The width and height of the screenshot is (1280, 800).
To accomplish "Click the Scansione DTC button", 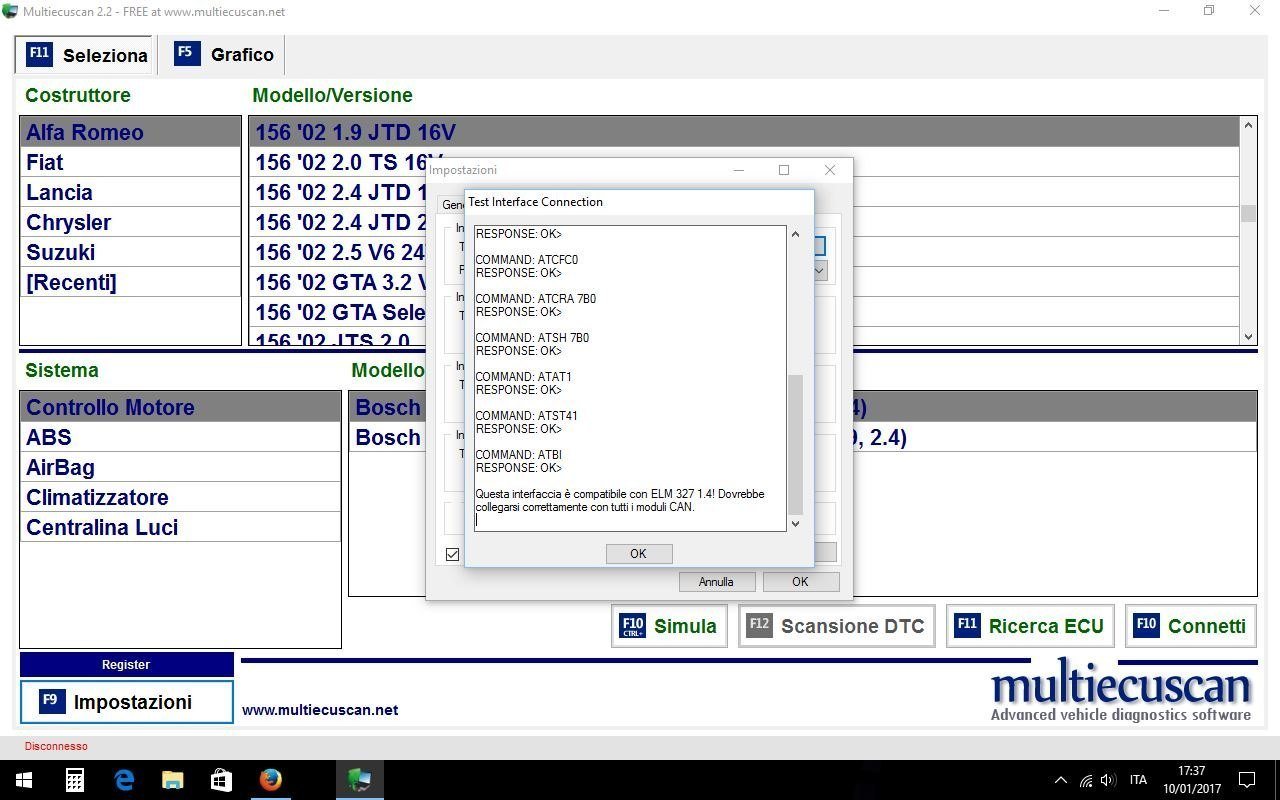I will pos(837,626).
